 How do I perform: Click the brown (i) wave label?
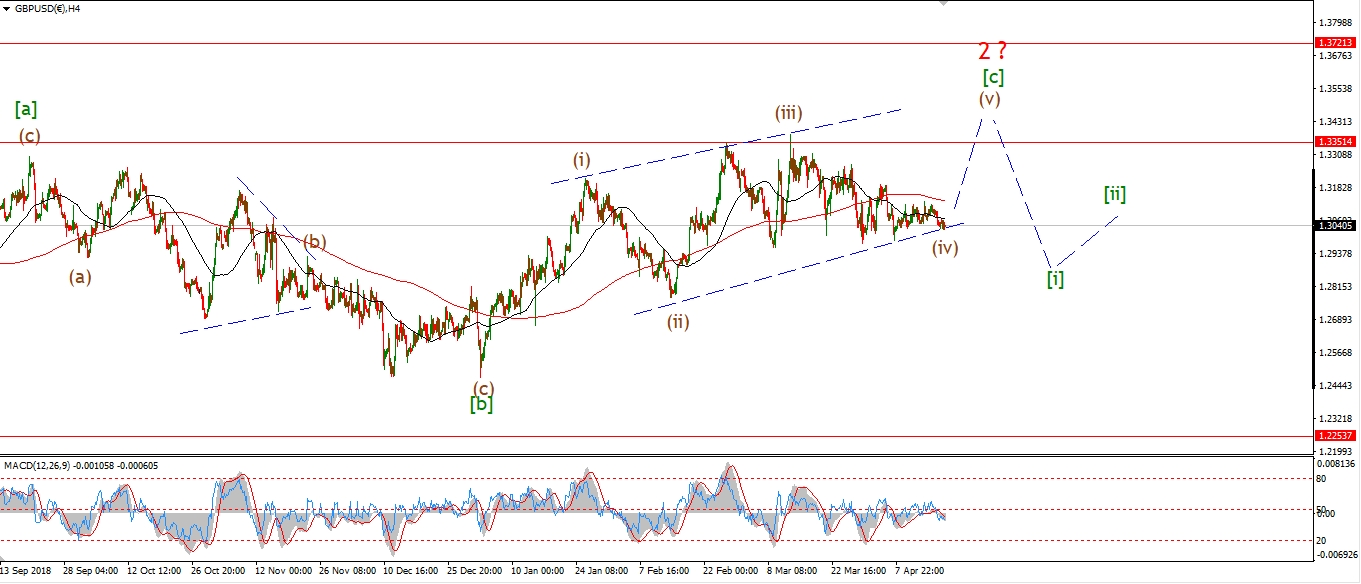(x=582, y=160)
